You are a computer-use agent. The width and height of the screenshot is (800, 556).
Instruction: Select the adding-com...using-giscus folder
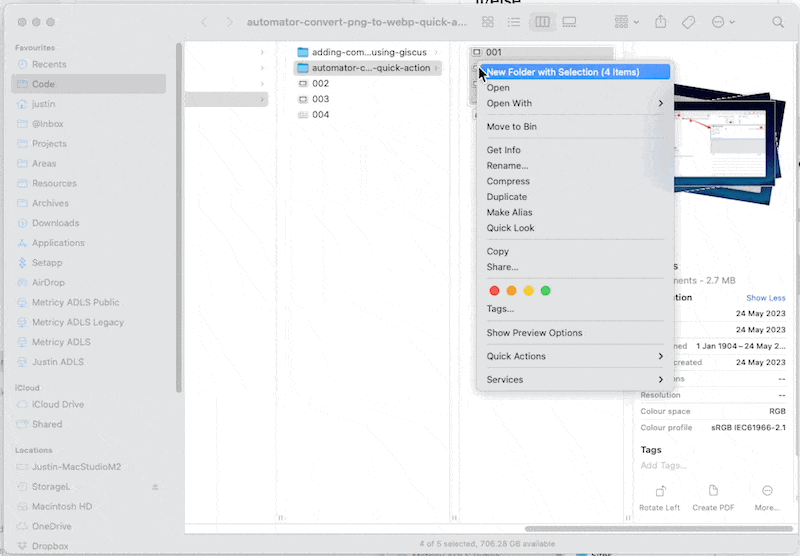pyautogui.click(x=367, y=52)
